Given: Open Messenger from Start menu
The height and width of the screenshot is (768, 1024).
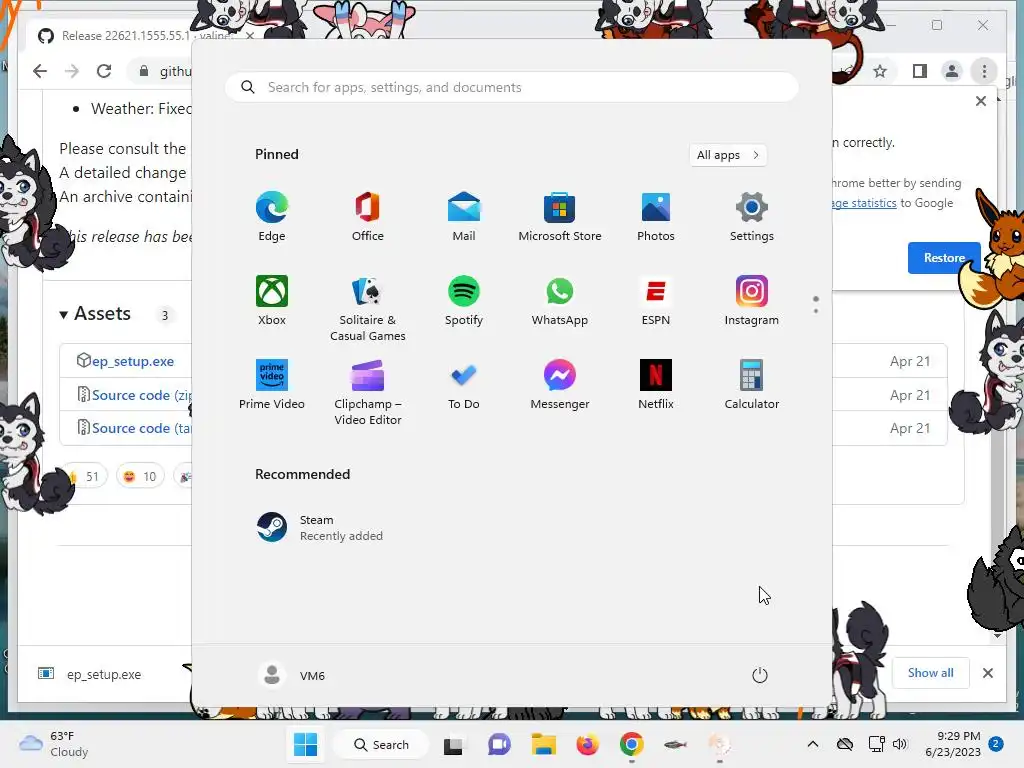Looking at the screenshot, I should 560,385.
